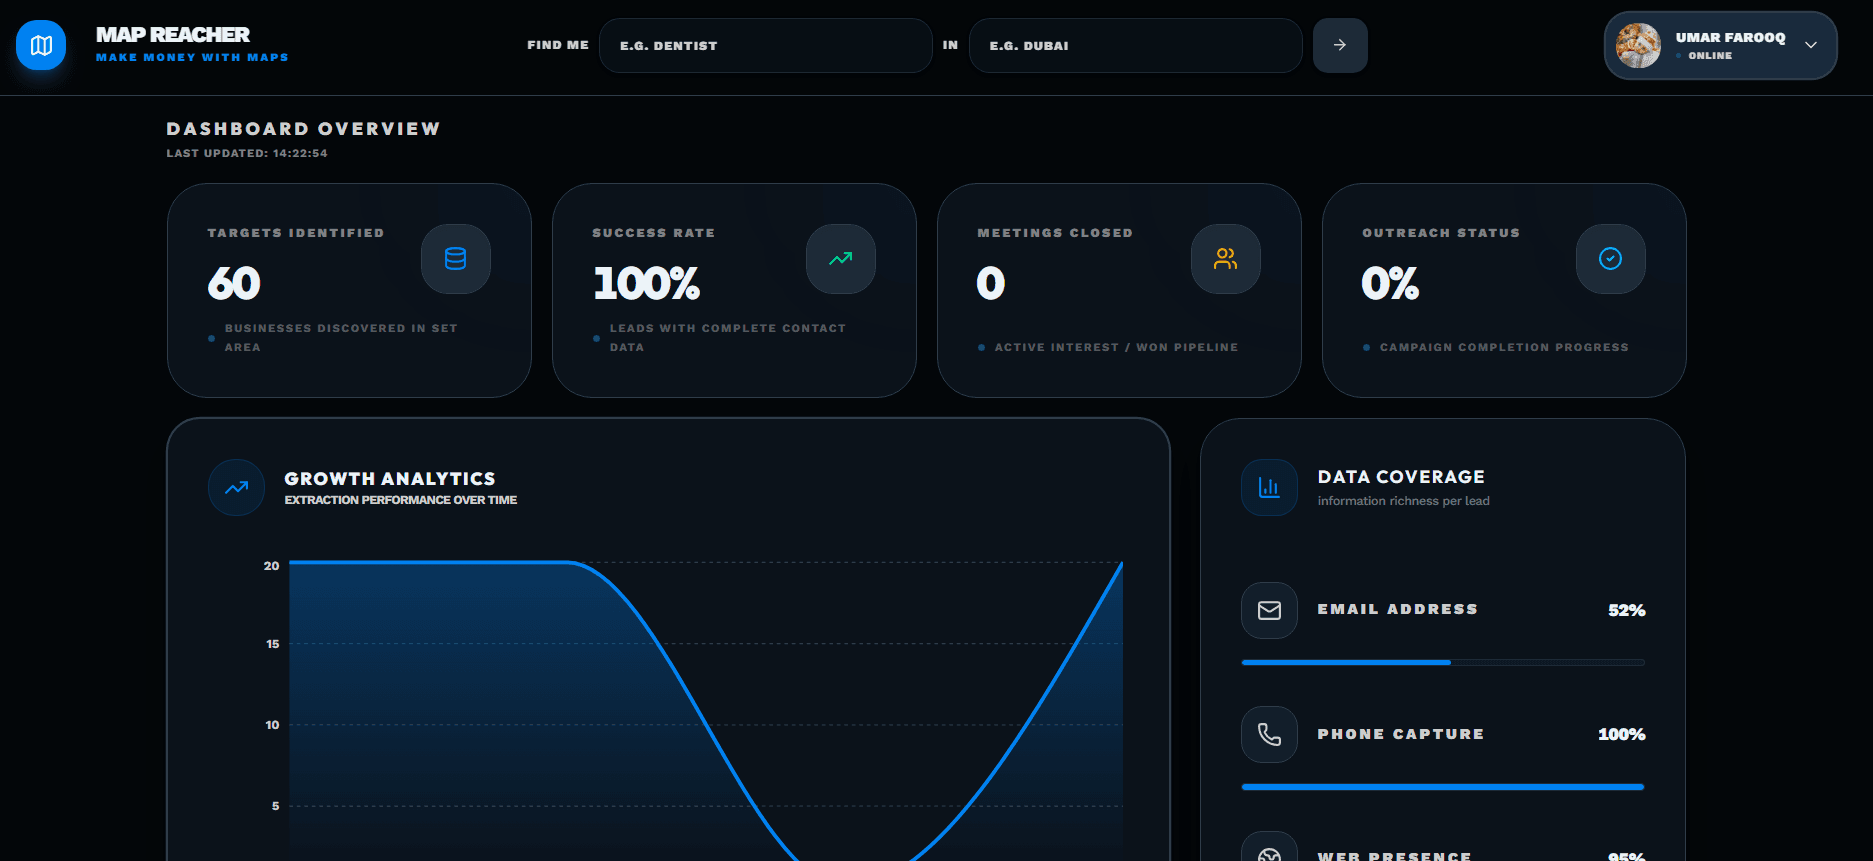Click the people icon in Meetings Closed card

(1226, 259)
